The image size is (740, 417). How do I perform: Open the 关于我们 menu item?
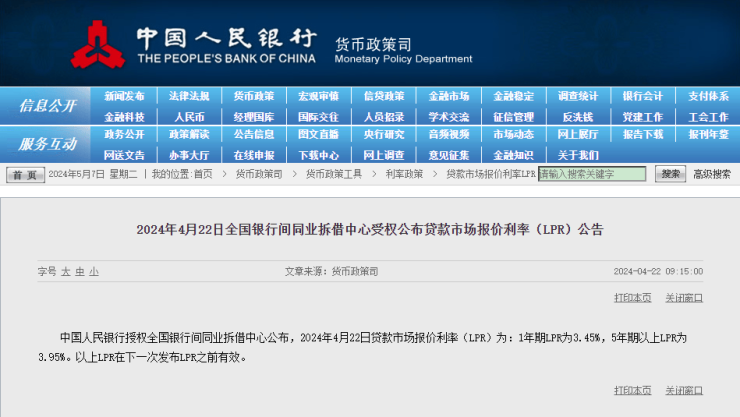point(578,155)
